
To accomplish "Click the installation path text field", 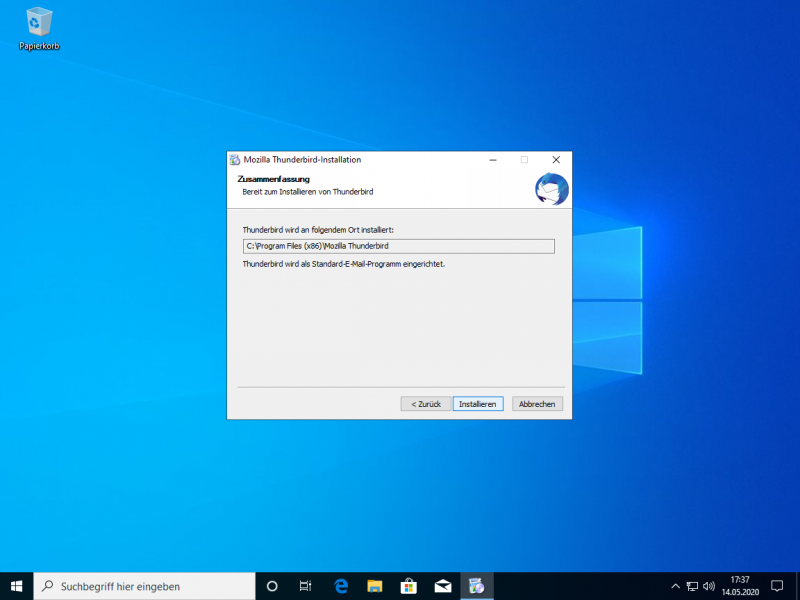I will pos(398,246).
